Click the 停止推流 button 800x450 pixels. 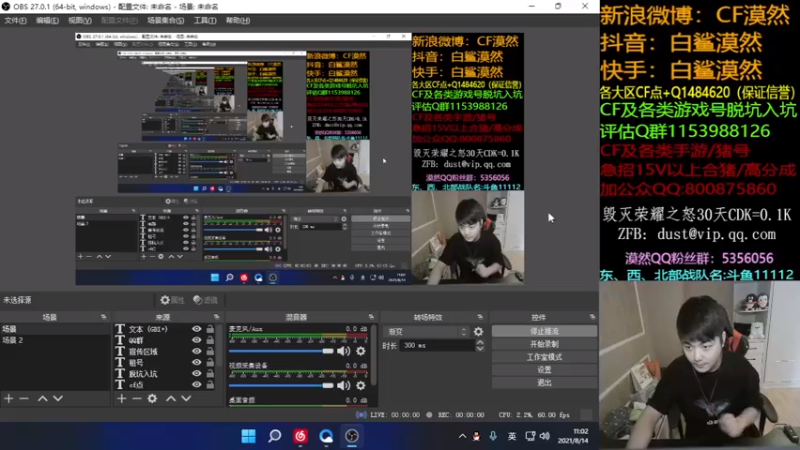coord(544,332)
